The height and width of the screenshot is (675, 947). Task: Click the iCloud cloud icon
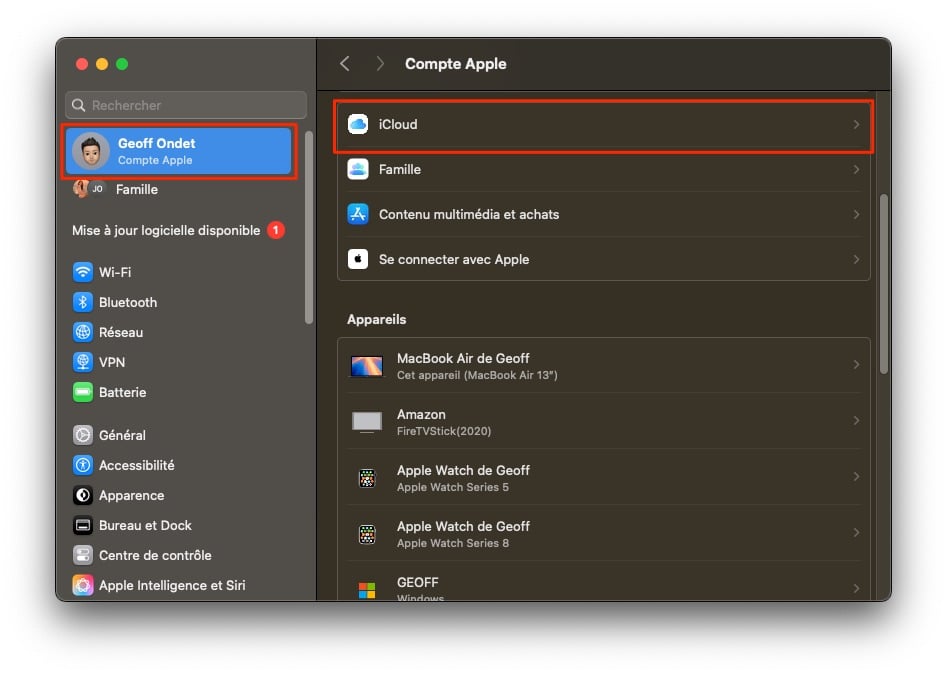(x=358, y=124)
